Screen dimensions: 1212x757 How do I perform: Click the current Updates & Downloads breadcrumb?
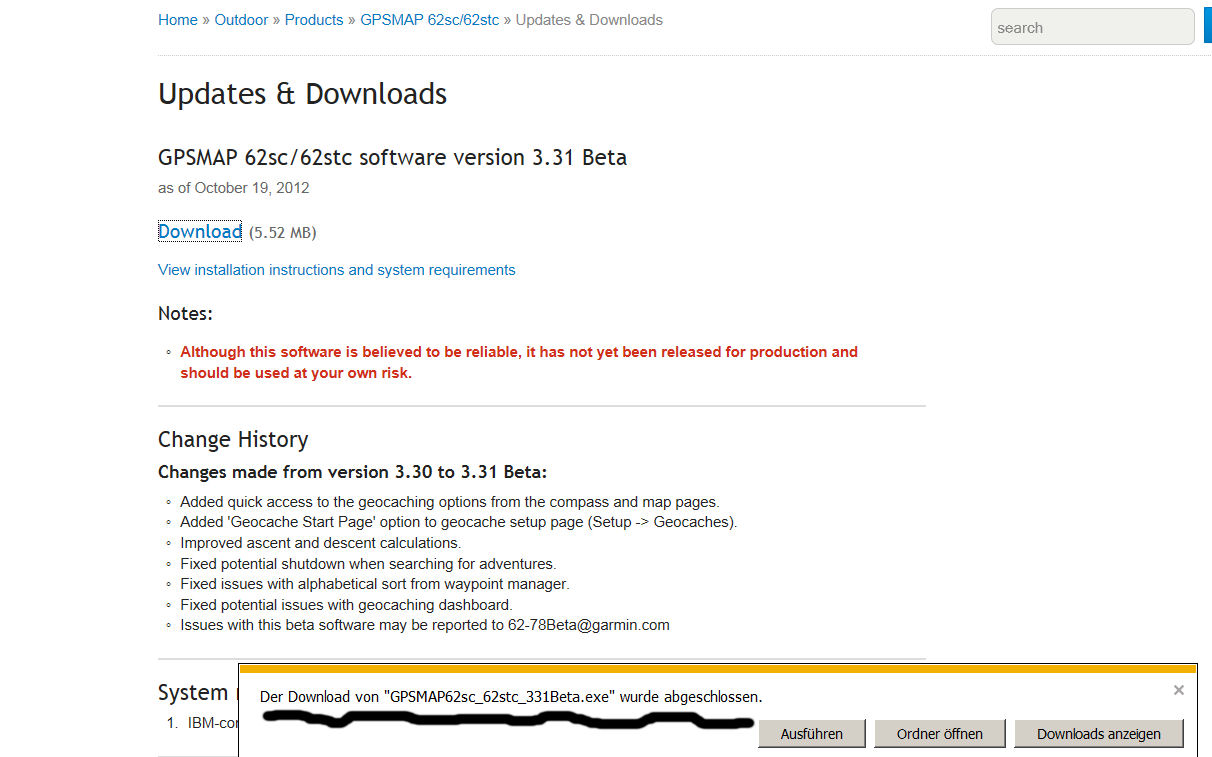589,20
